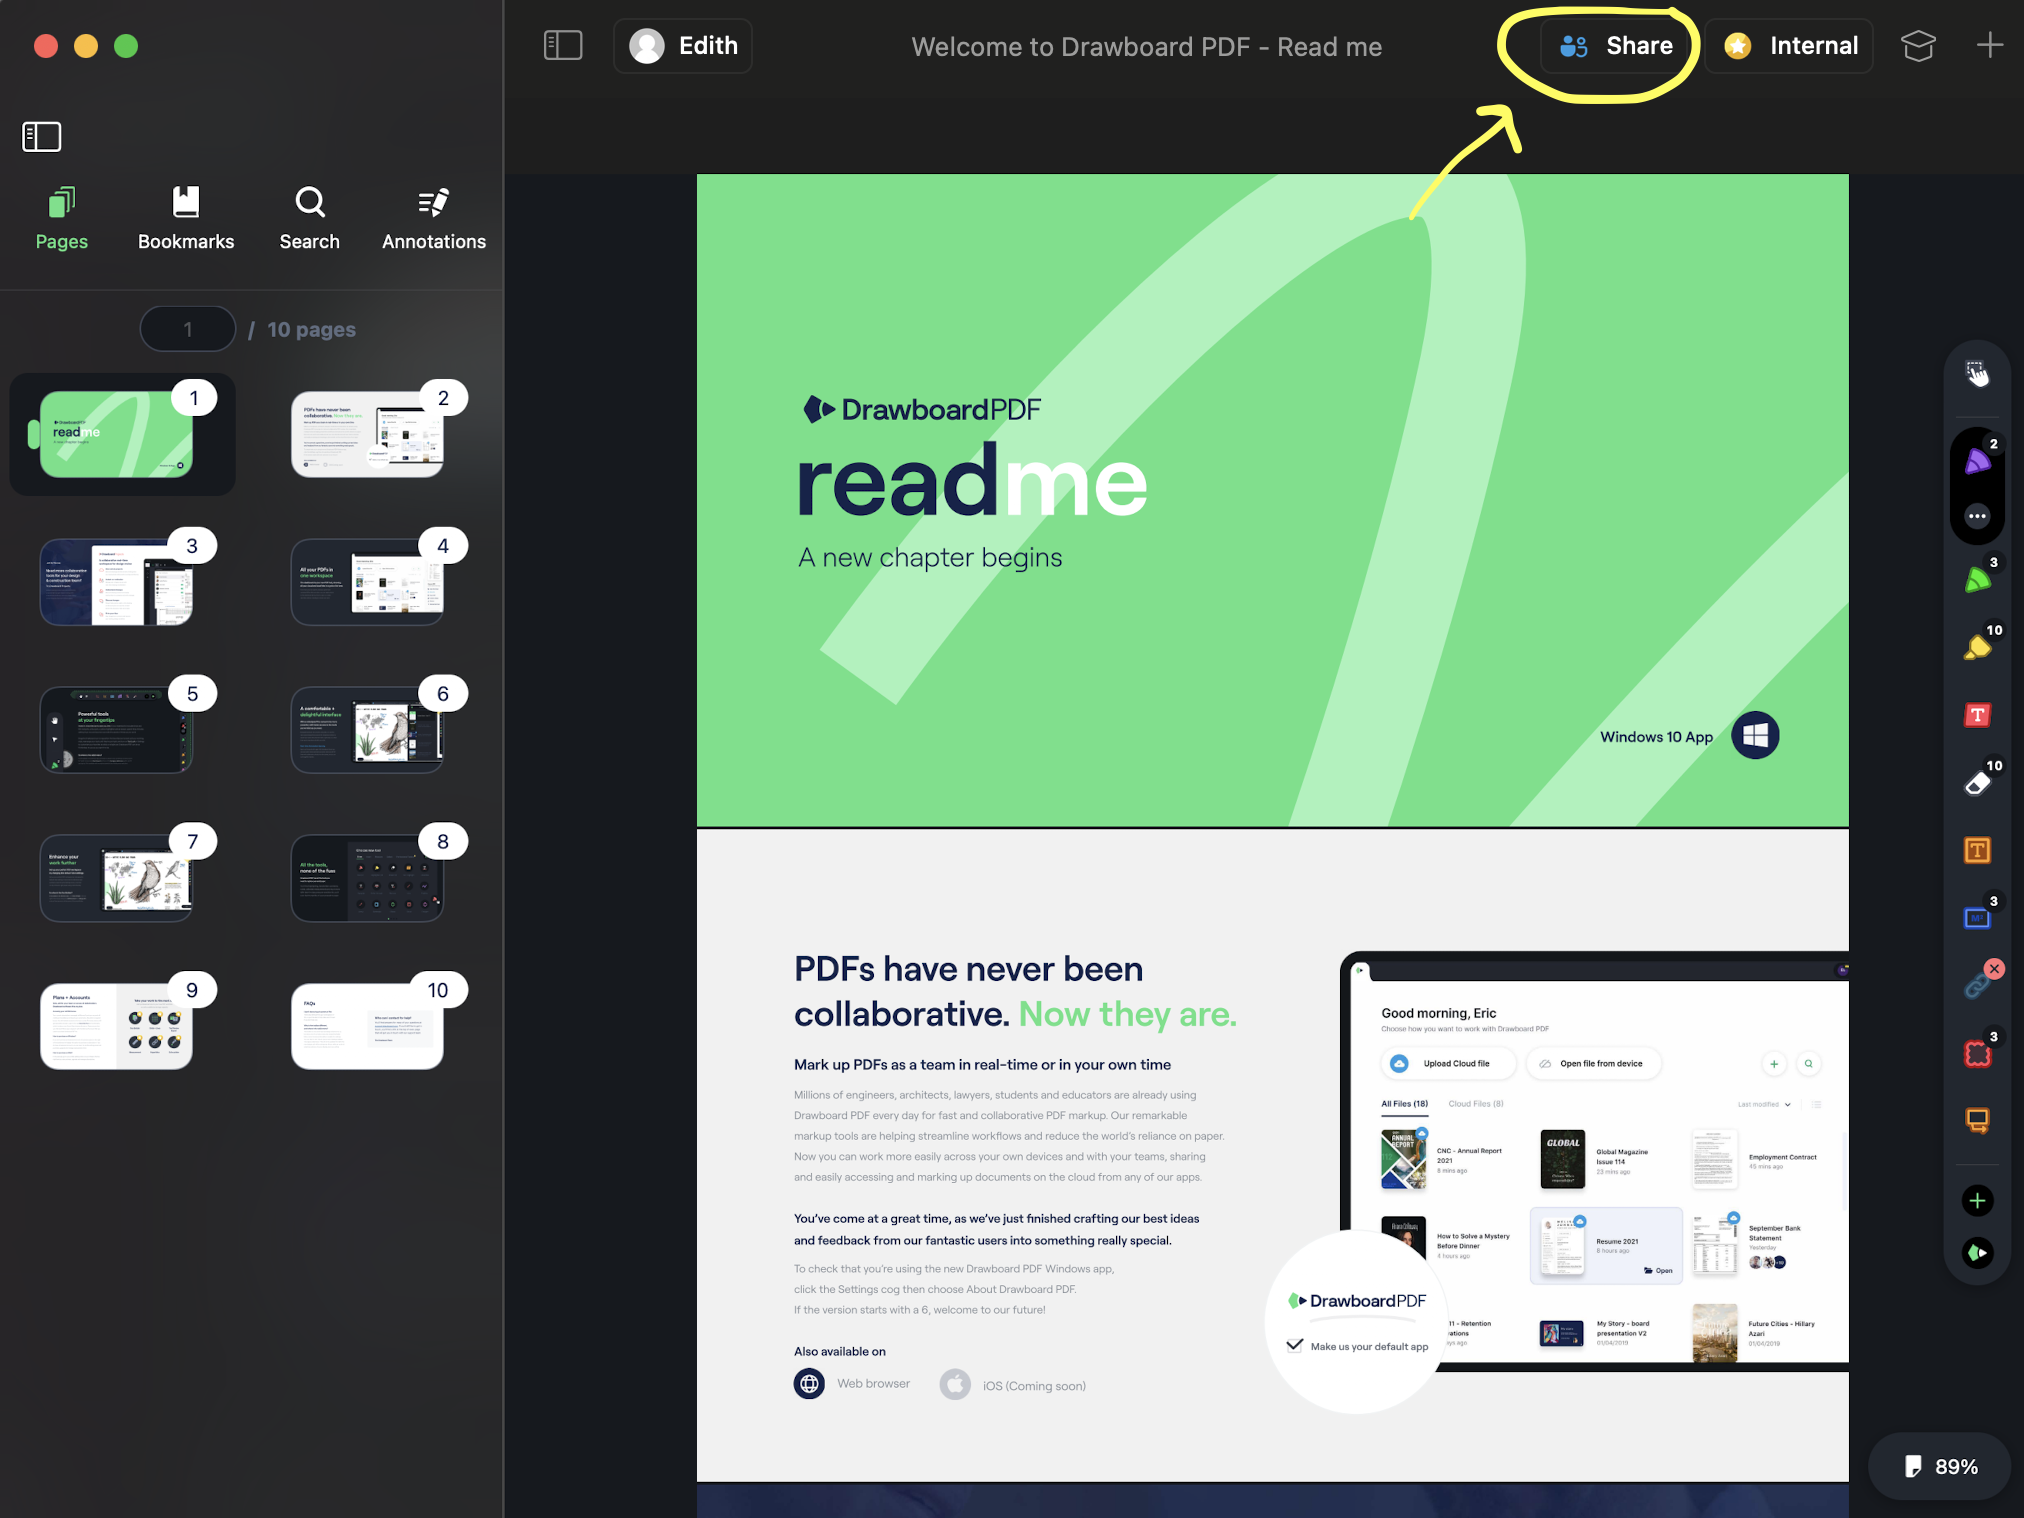Click the page number input field
The height and width of the screenshot is (1518, 2024).
tap(188, 329)
